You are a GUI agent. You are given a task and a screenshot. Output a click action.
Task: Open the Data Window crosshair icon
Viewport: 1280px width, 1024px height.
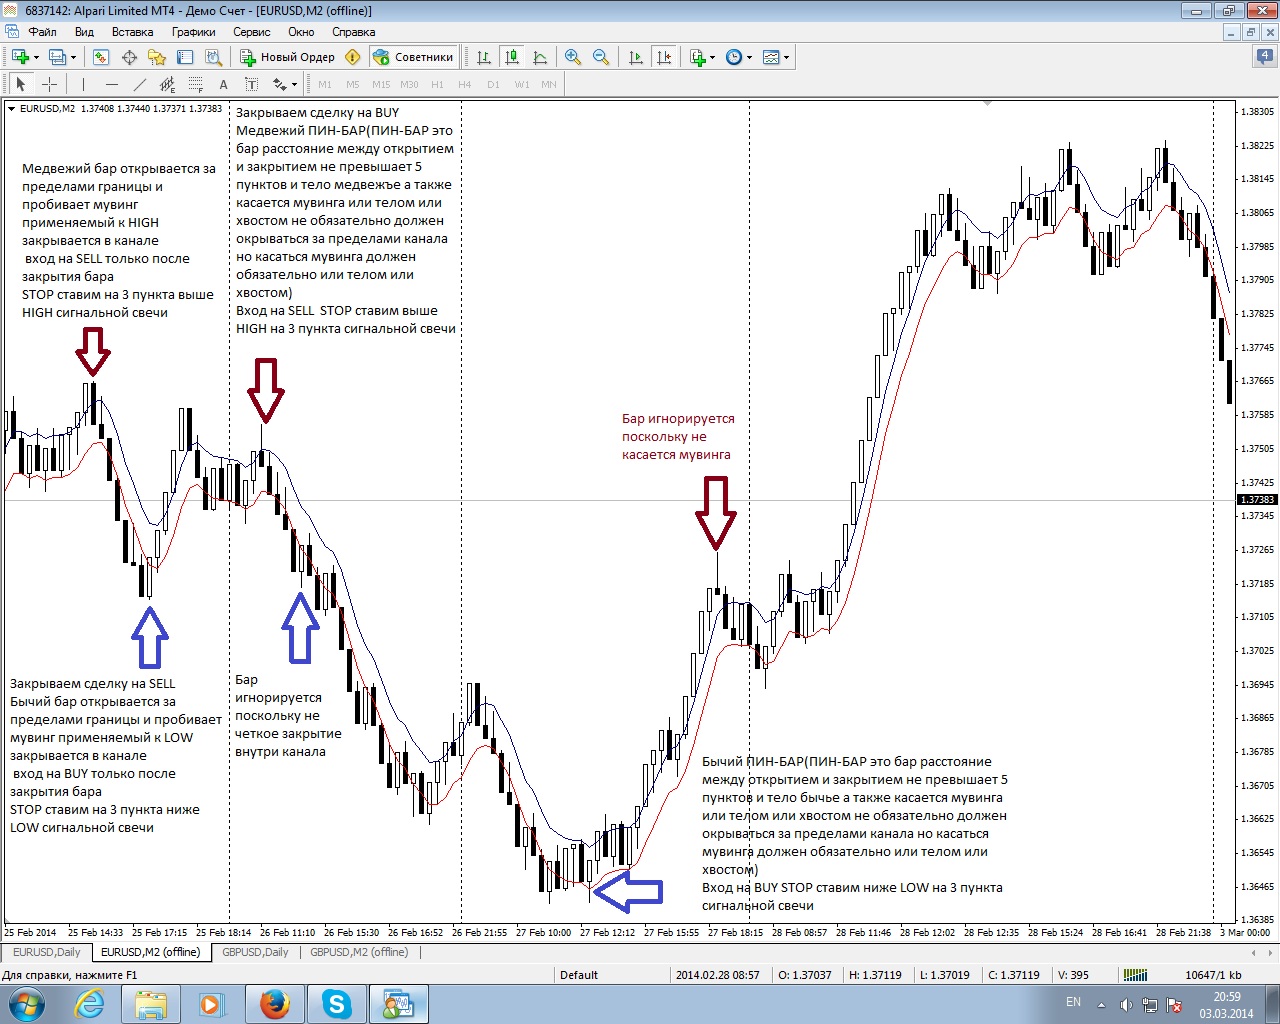pyautogui.click(x=129, y=57)
